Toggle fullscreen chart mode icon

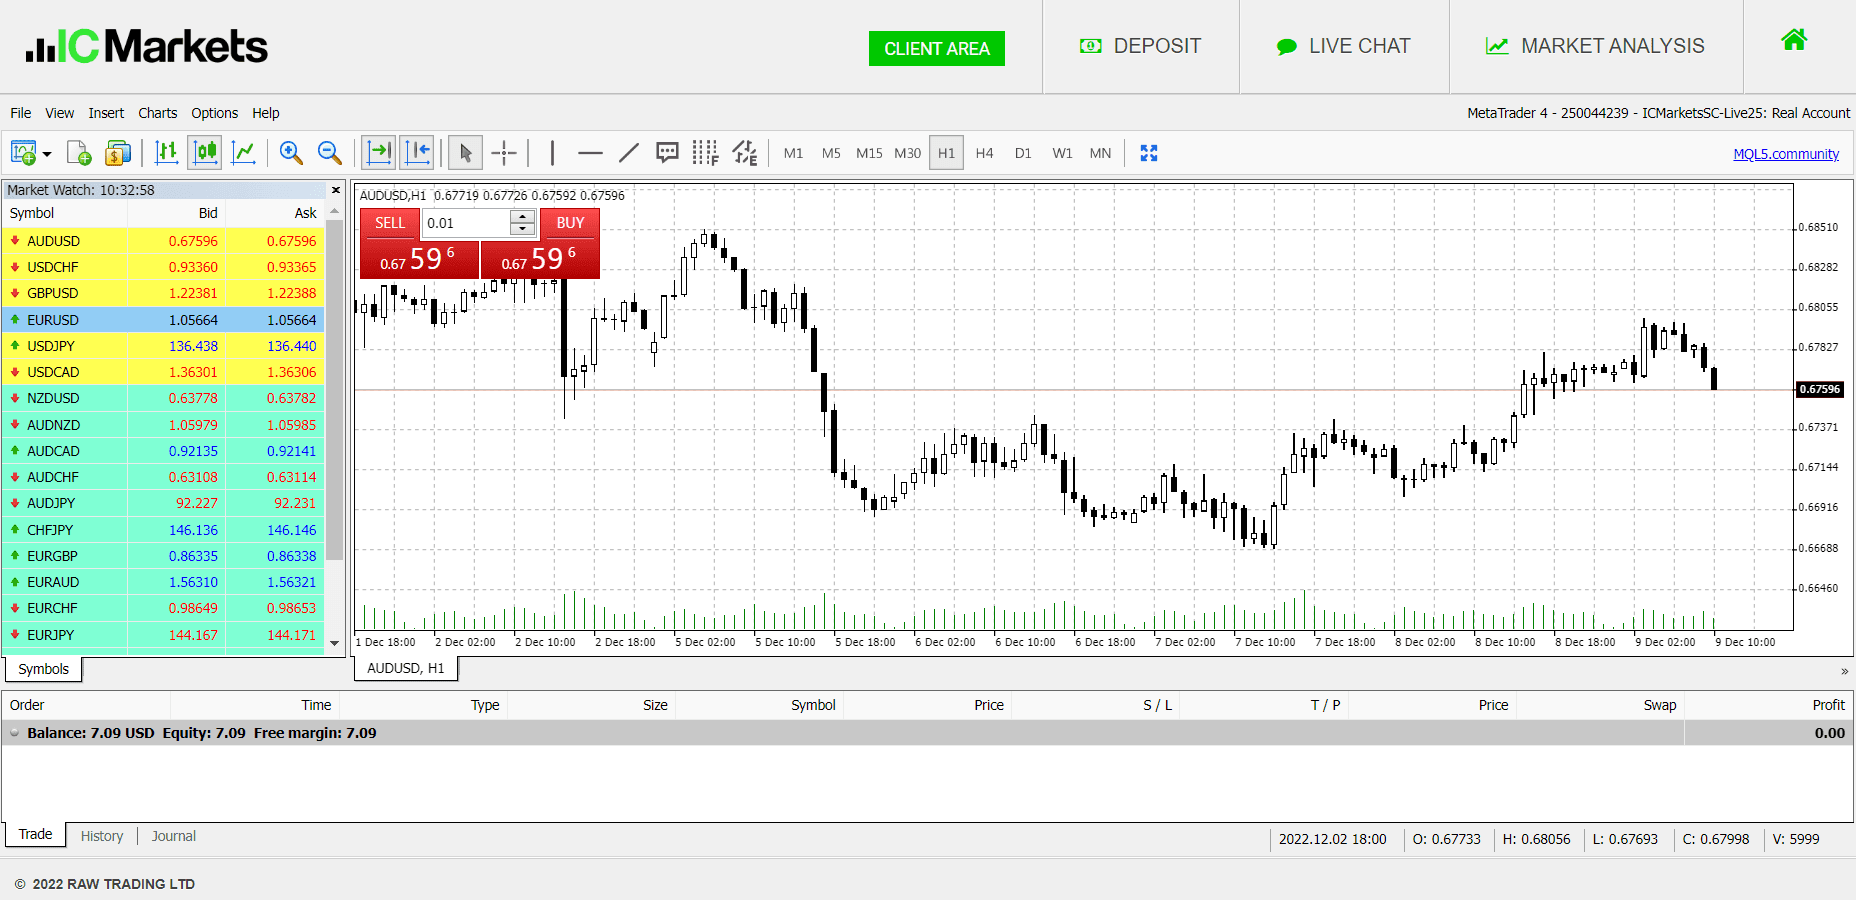[1149, 153]
